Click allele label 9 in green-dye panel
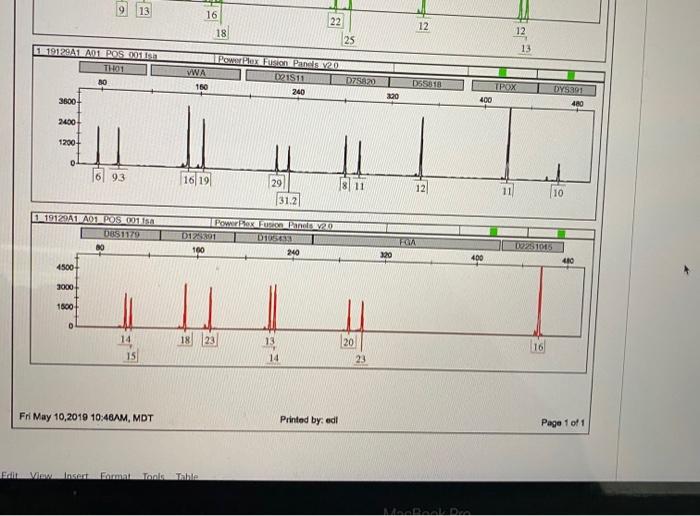The image size is (700, 516). tap(121, 10)
